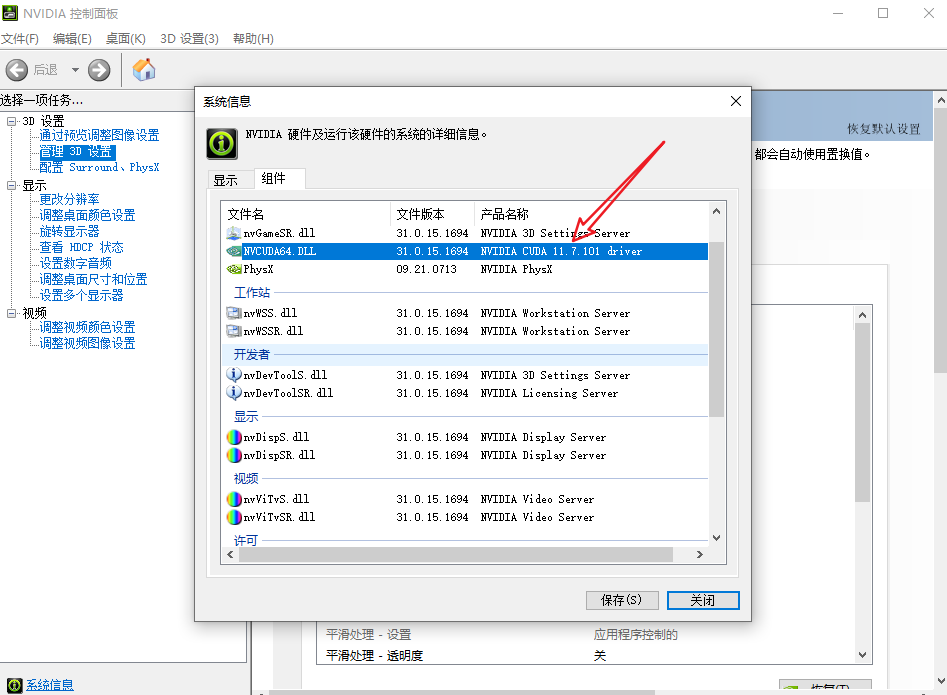Click the forward navigation arrow

pos(98,70)
